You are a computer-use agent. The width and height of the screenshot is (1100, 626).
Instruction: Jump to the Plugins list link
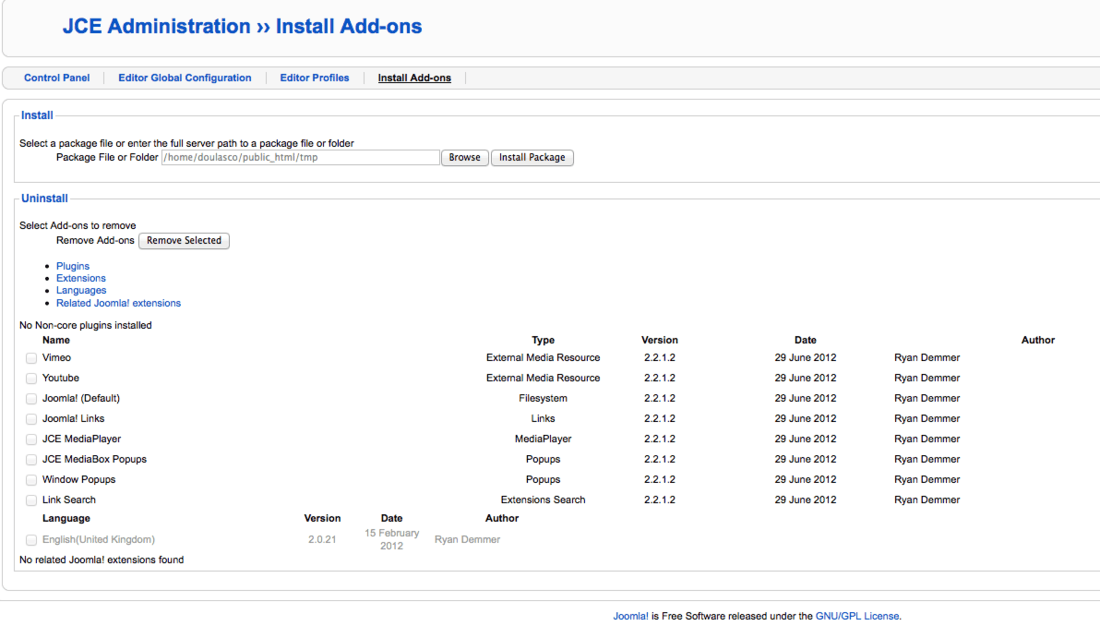[73, 266]
